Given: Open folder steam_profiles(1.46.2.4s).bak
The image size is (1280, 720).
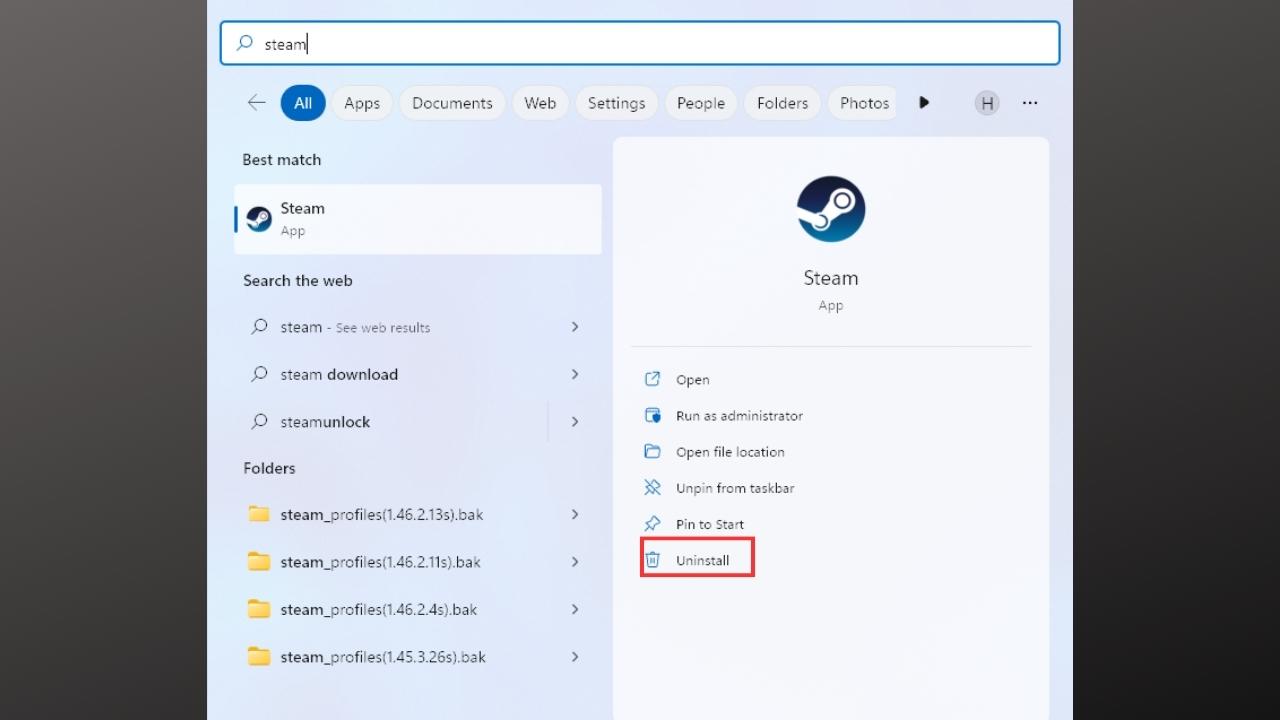Looking at the screenshot, I should (418, 609).
